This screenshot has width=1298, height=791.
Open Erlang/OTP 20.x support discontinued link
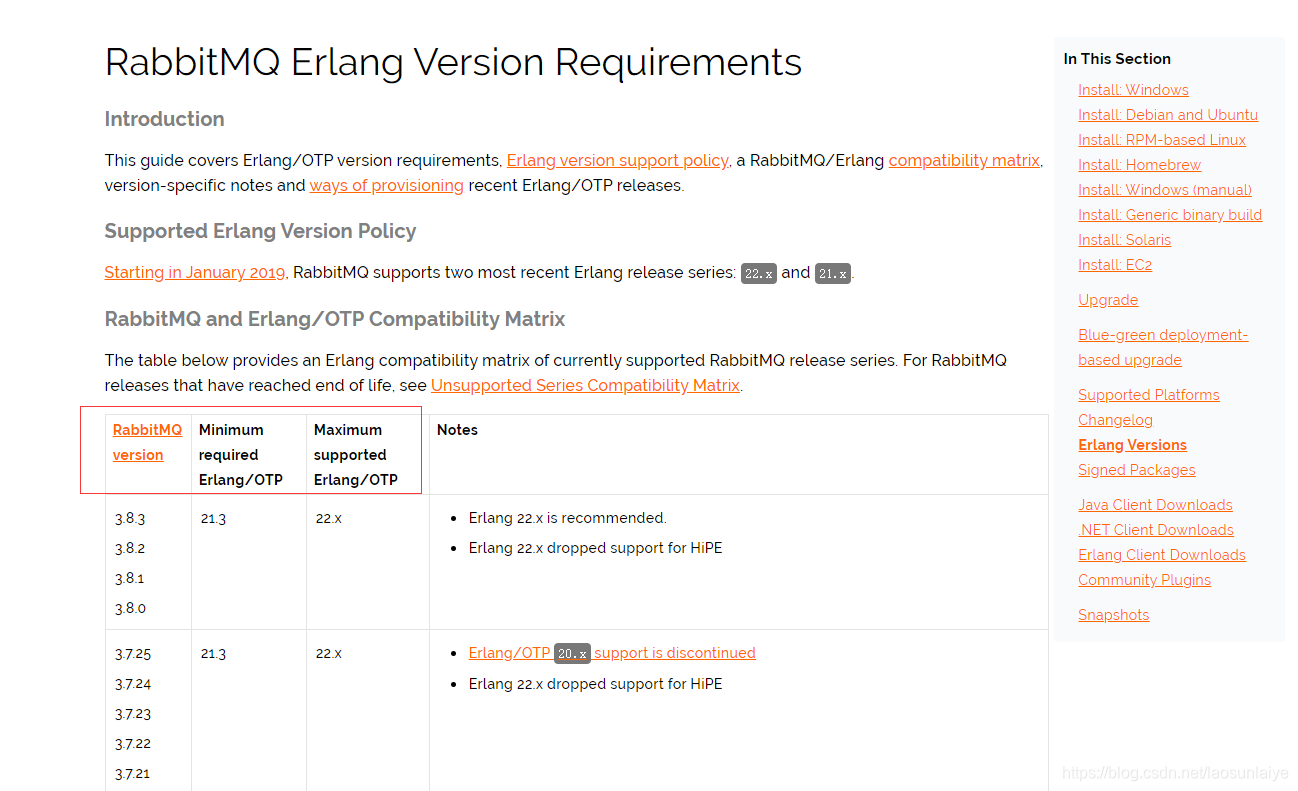pos(612,653)
